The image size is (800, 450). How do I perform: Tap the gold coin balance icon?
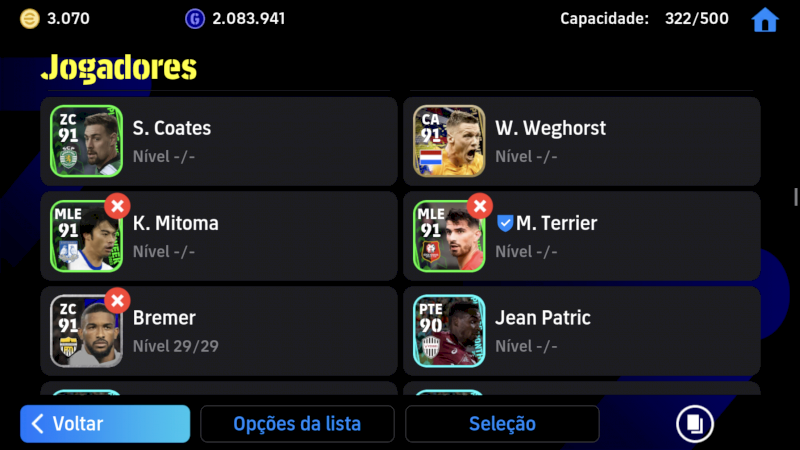tap(30, 19)
